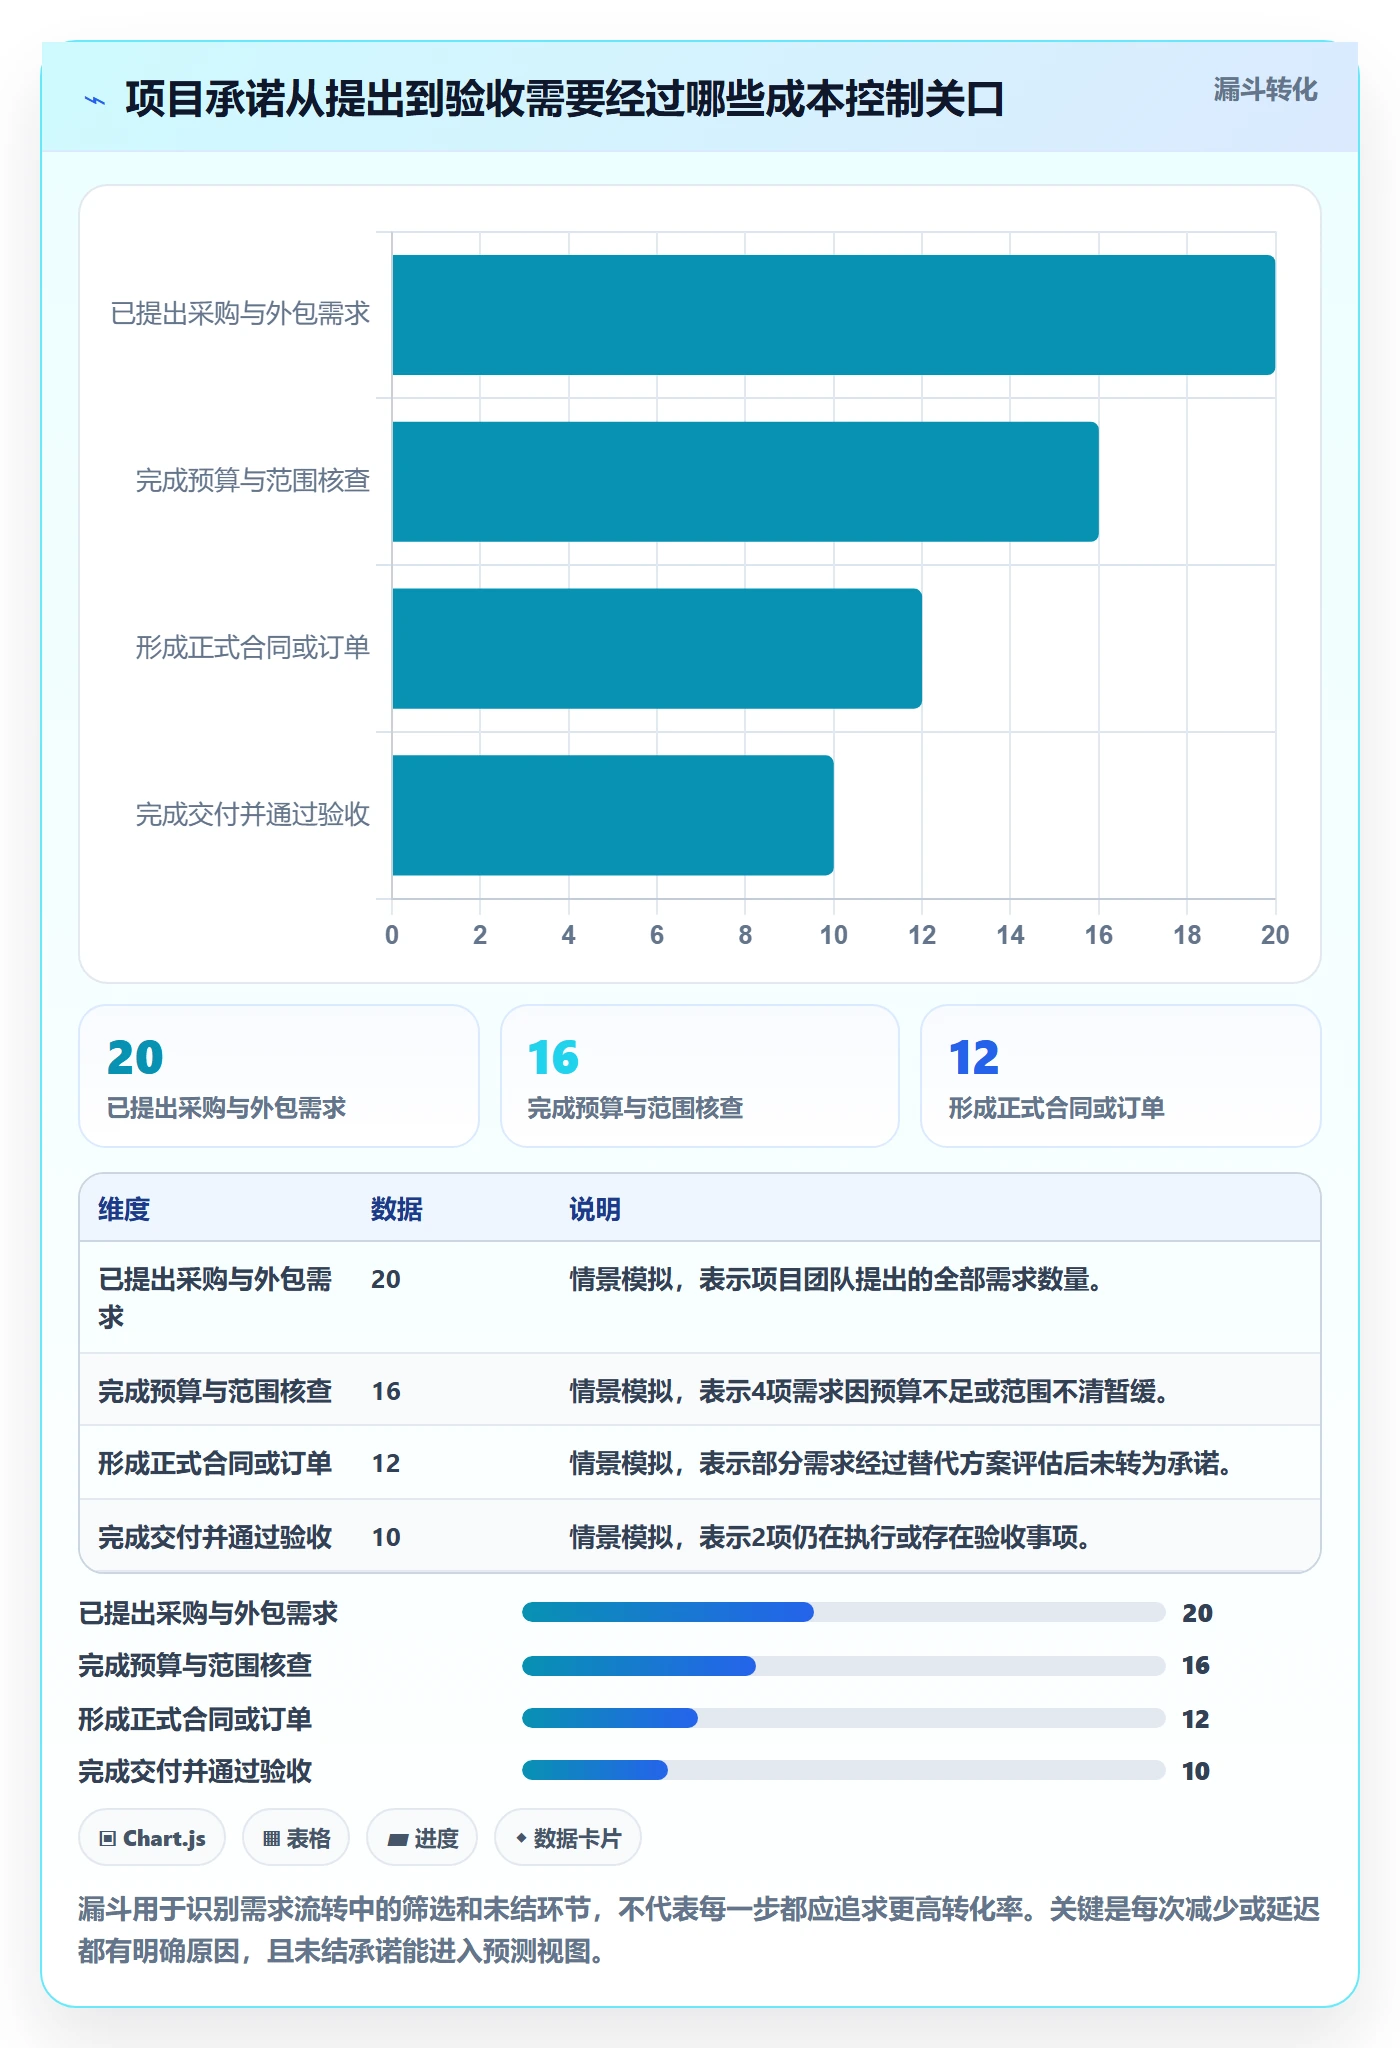Click the progress bar for 完成预算与范围核查
1400x2048 pixels.
pyautogui.click(x=844, y=1666)
